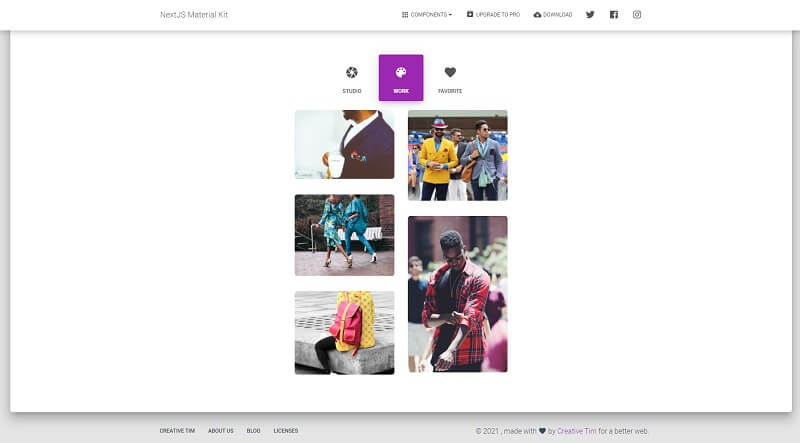Click the camera aperture Studio icon

352,72
